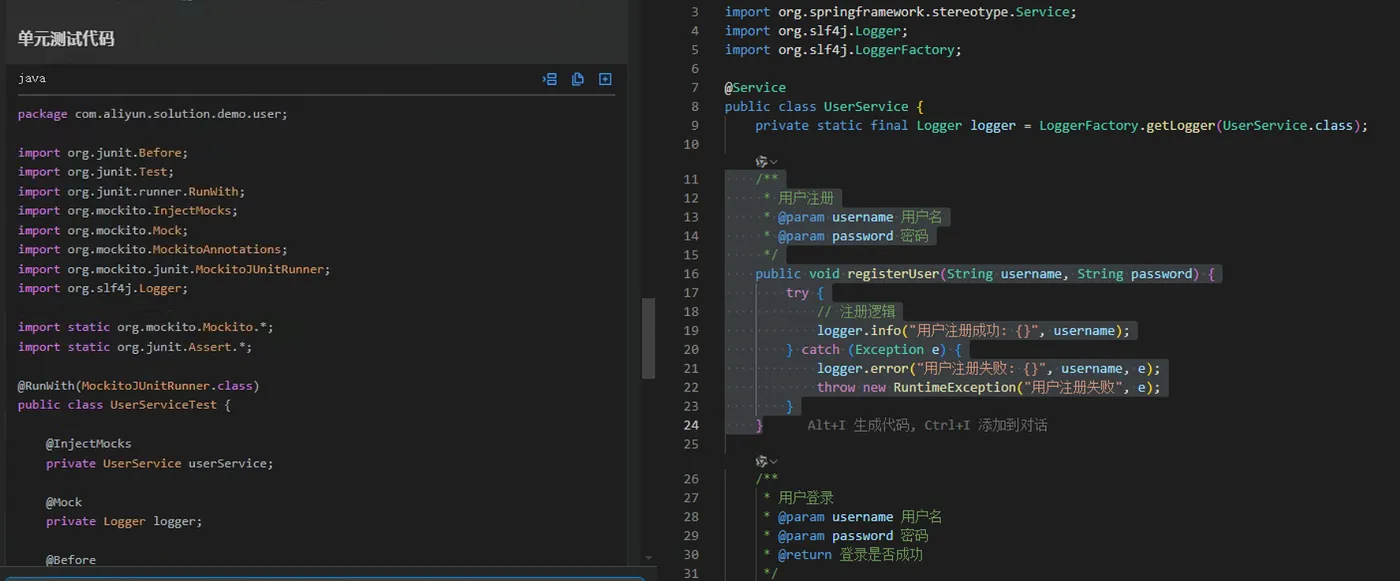
Task: Click the registerUser method name
Action: (893, 274)
